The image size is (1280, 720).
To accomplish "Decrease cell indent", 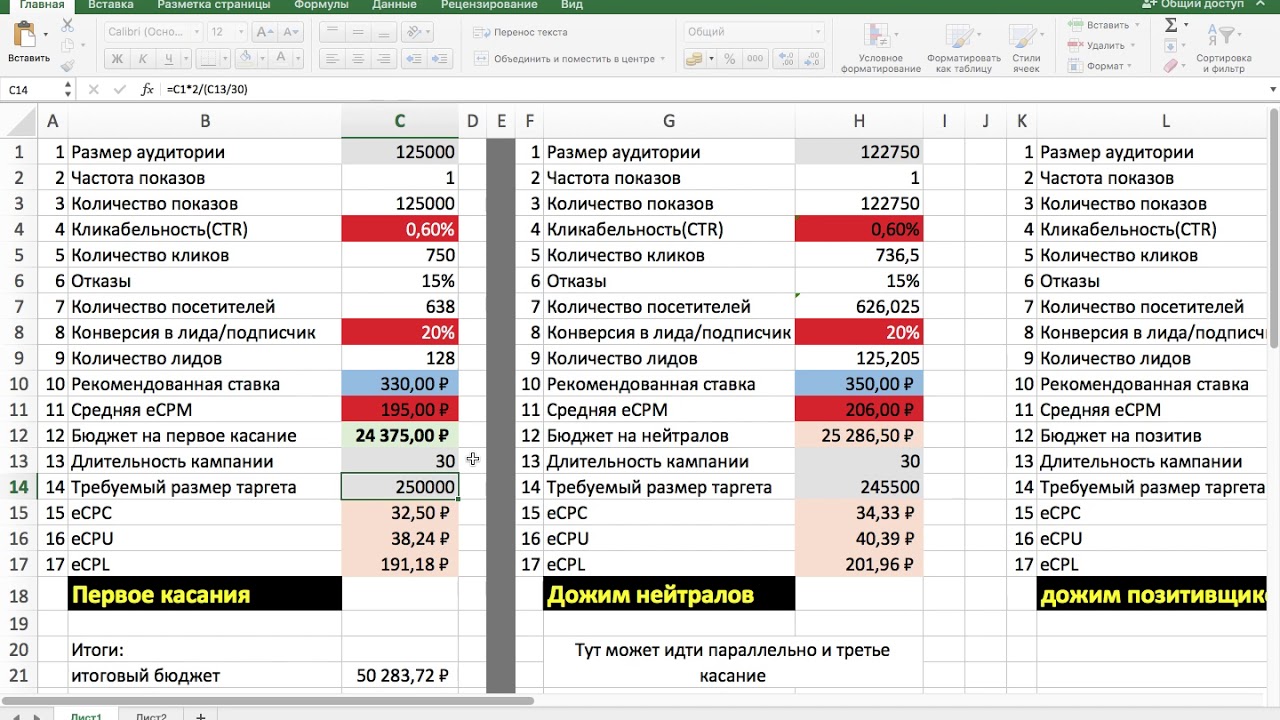I will (414, 59).
